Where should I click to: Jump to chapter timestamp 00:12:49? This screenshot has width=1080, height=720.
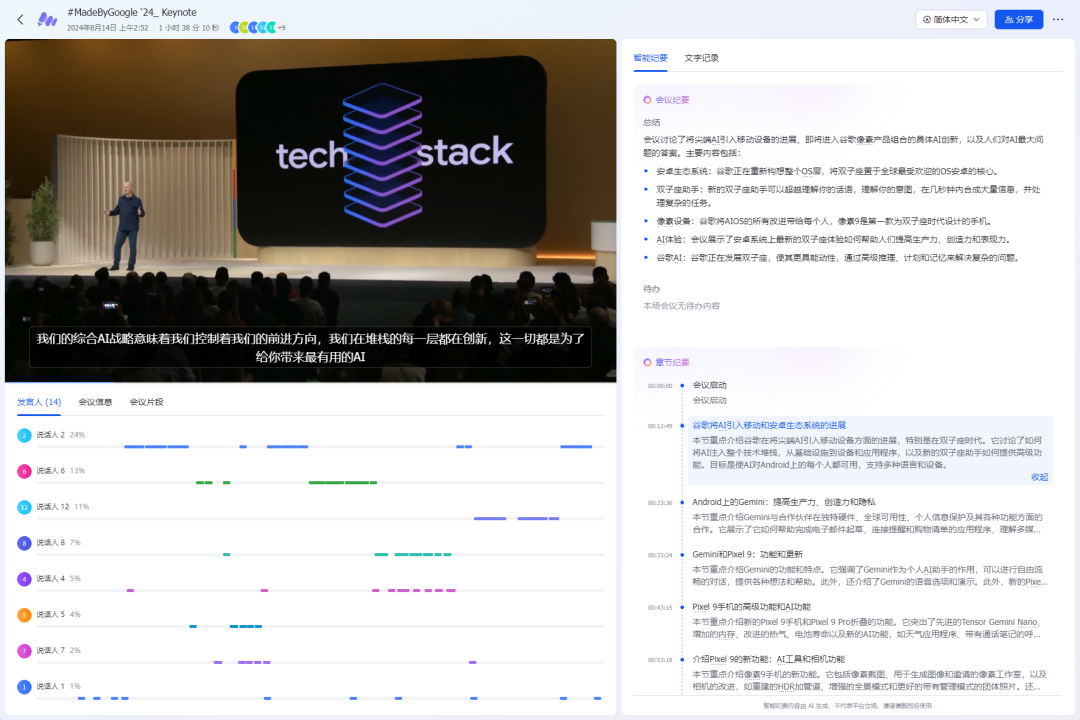660,426
